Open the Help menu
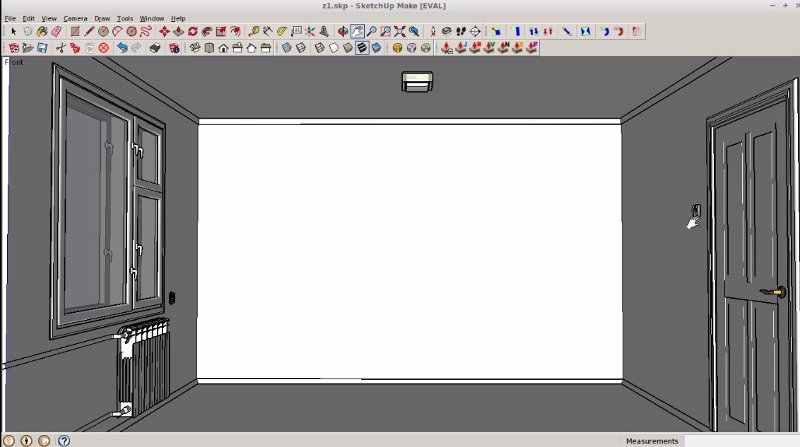 pyautogui.click(x=178, y=18)
